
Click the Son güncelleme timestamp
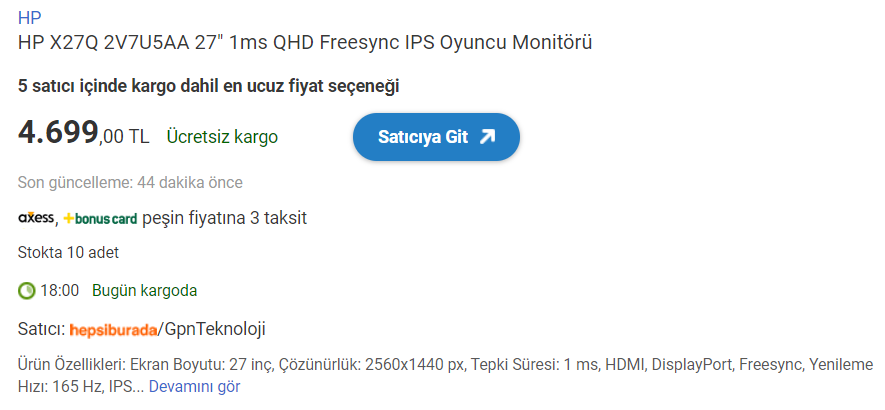tap(130, 182)
